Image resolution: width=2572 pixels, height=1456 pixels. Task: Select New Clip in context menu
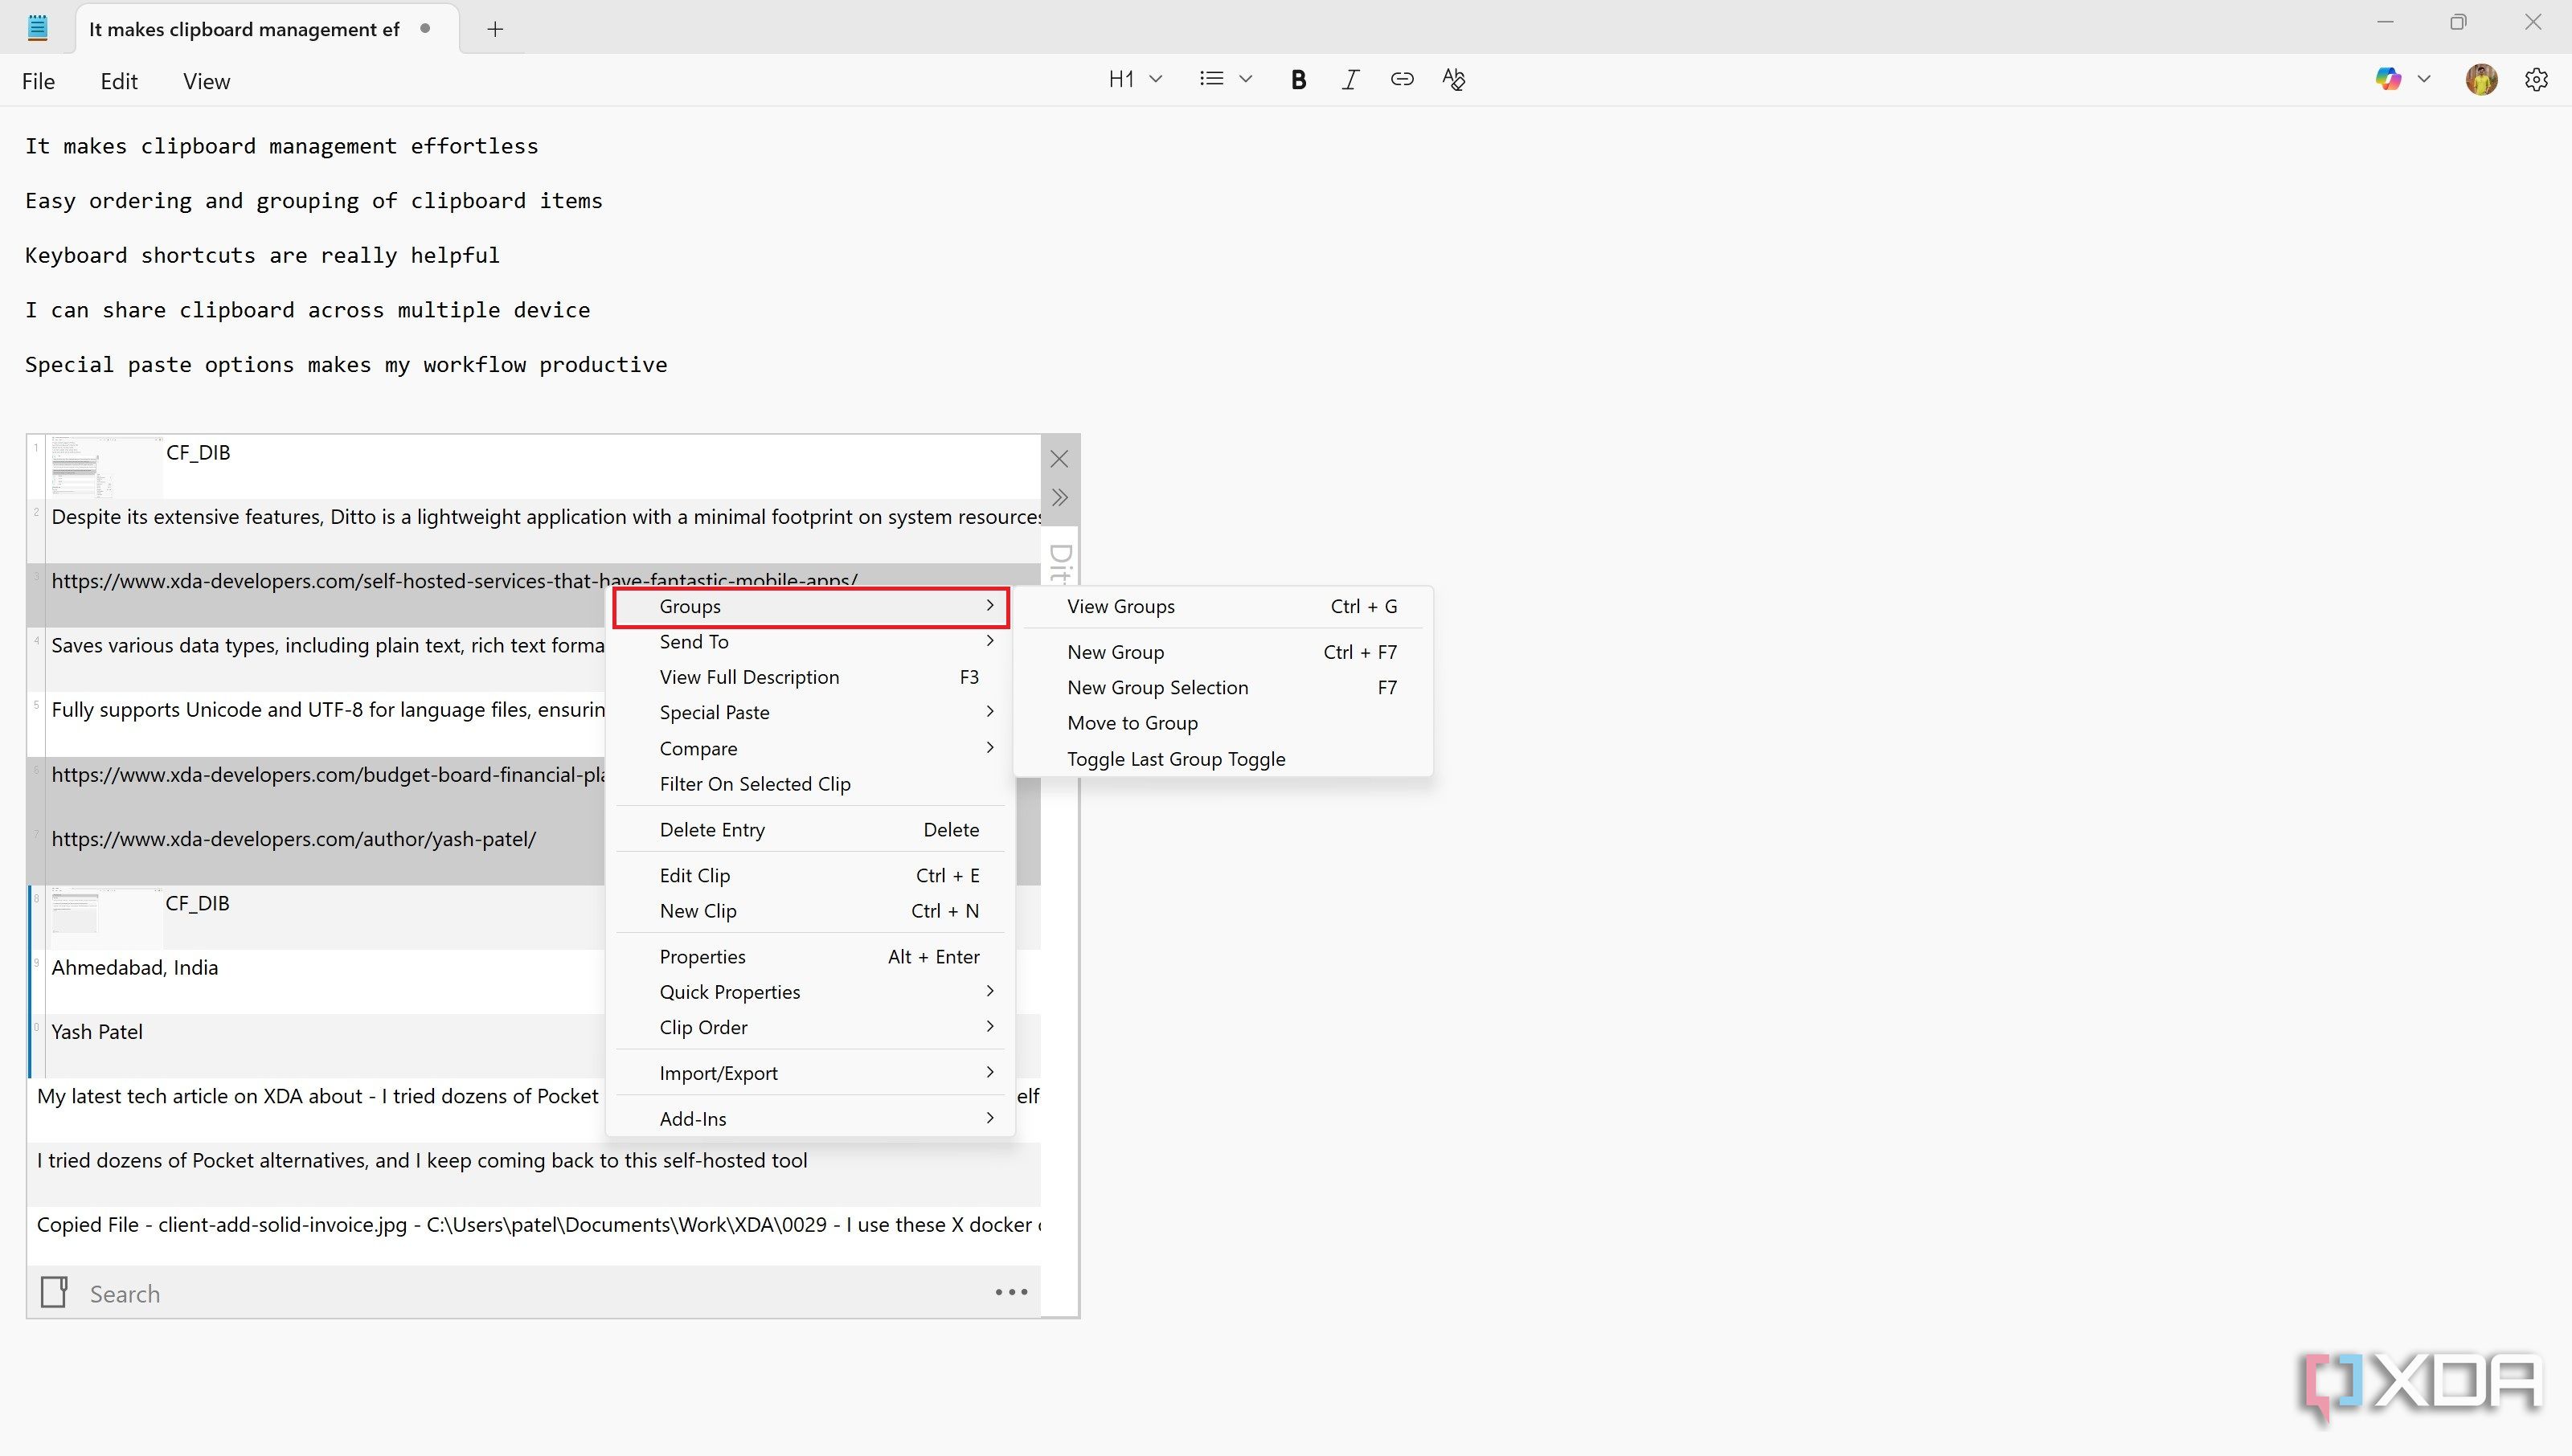(x=810, y=911)
